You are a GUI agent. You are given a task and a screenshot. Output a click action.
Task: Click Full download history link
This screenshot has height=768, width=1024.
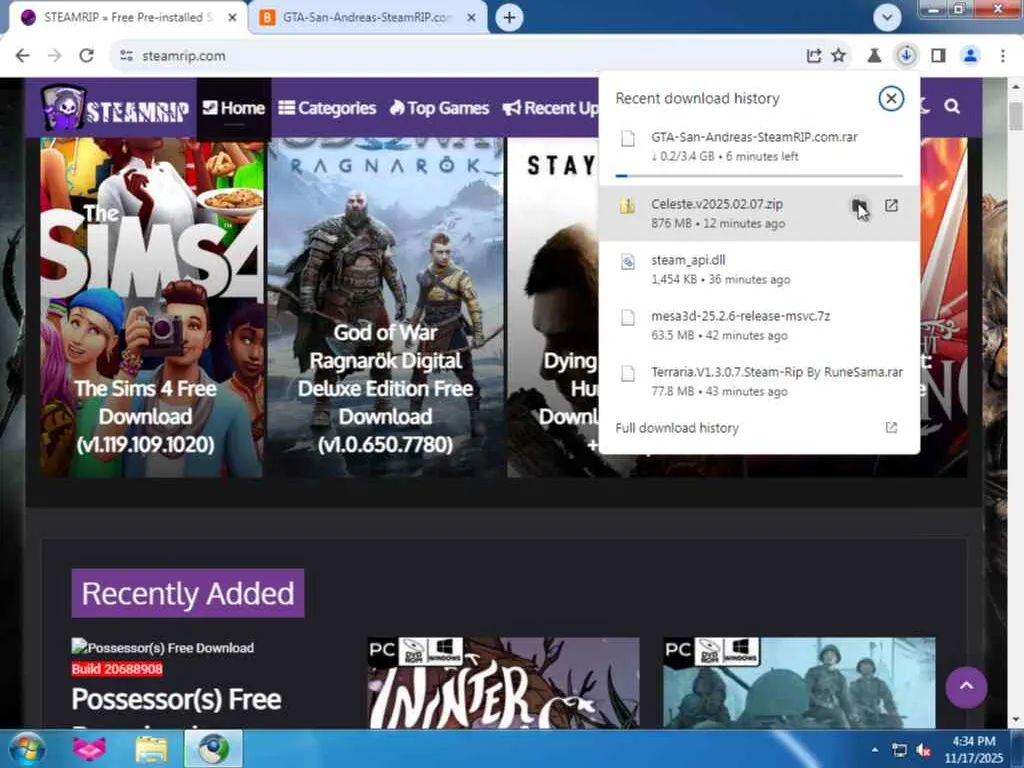coord(677,428)
